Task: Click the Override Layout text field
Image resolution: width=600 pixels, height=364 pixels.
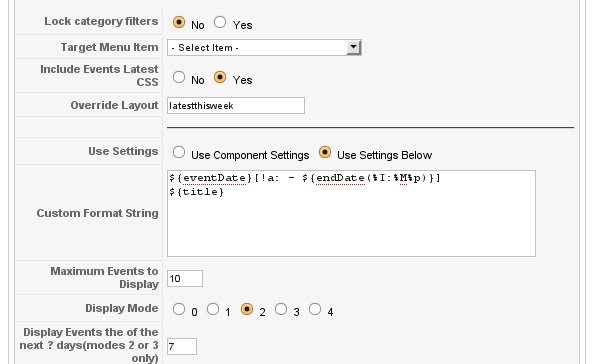Action: click(x=236, y=106)
